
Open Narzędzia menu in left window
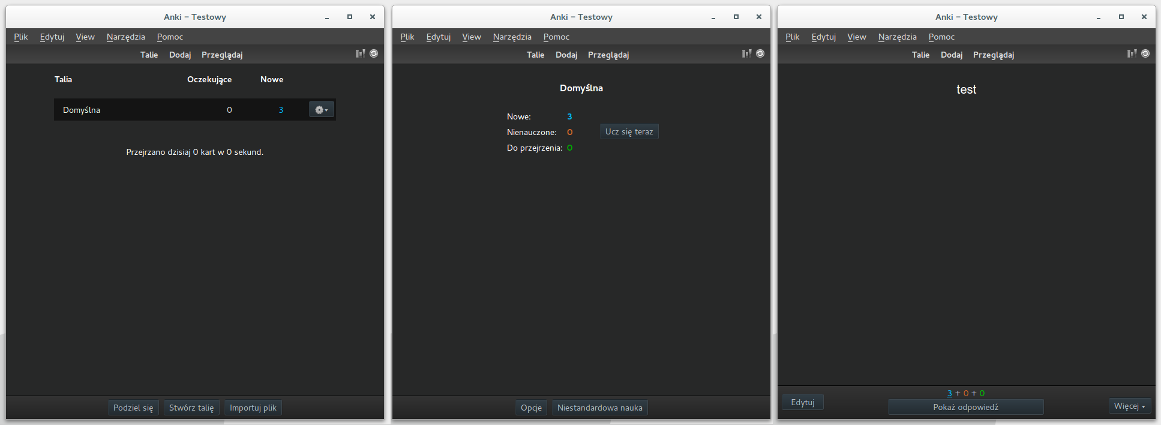pyautogui.click(x=126, y=37)
